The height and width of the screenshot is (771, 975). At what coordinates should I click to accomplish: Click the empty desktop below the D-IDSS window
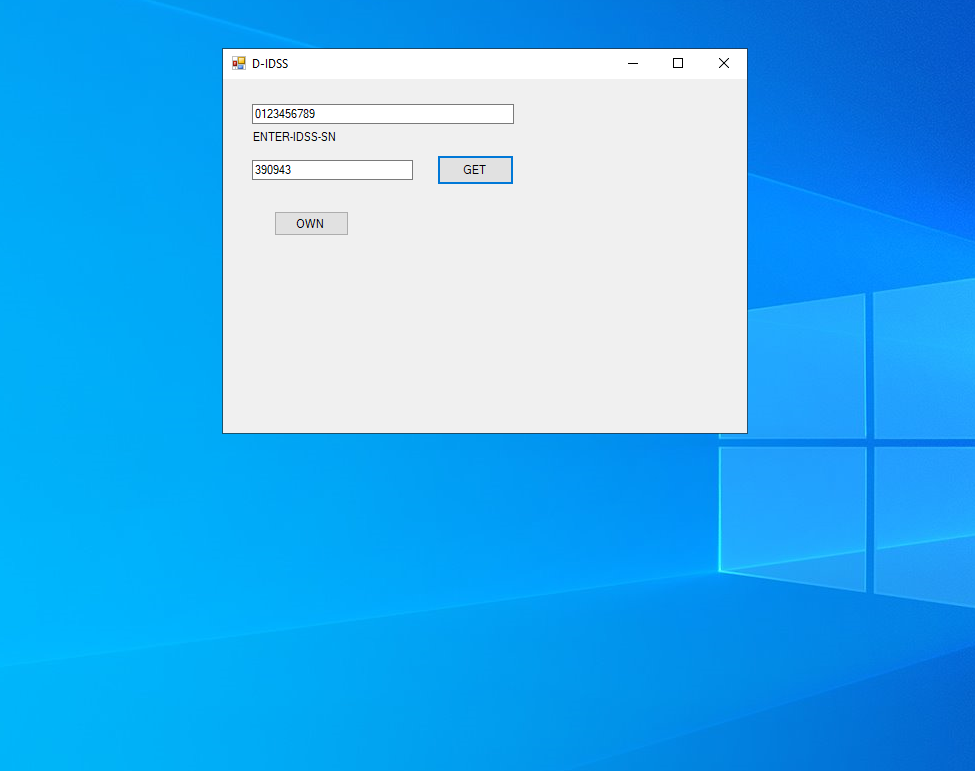[x=480, y=600]
